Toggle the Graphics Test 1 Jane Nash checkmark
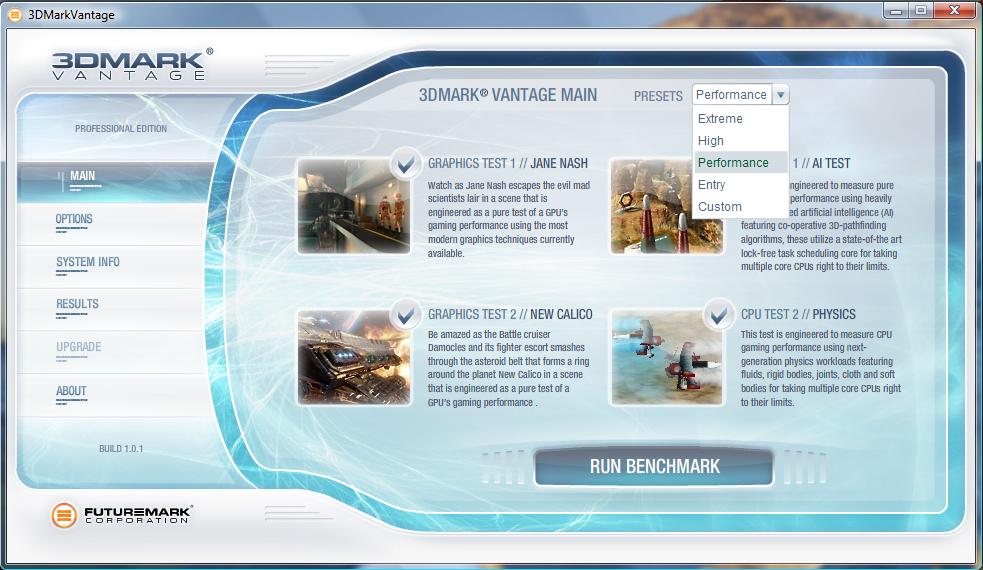The width and height of the screenshot is (983, 570). click(406, 164)
